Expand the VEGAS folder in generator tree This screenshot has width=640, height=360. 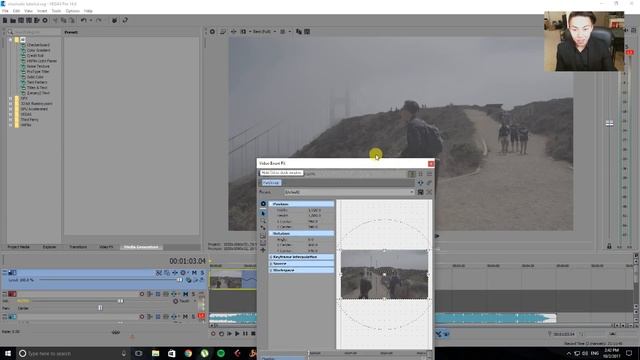[x=11, y=114]
